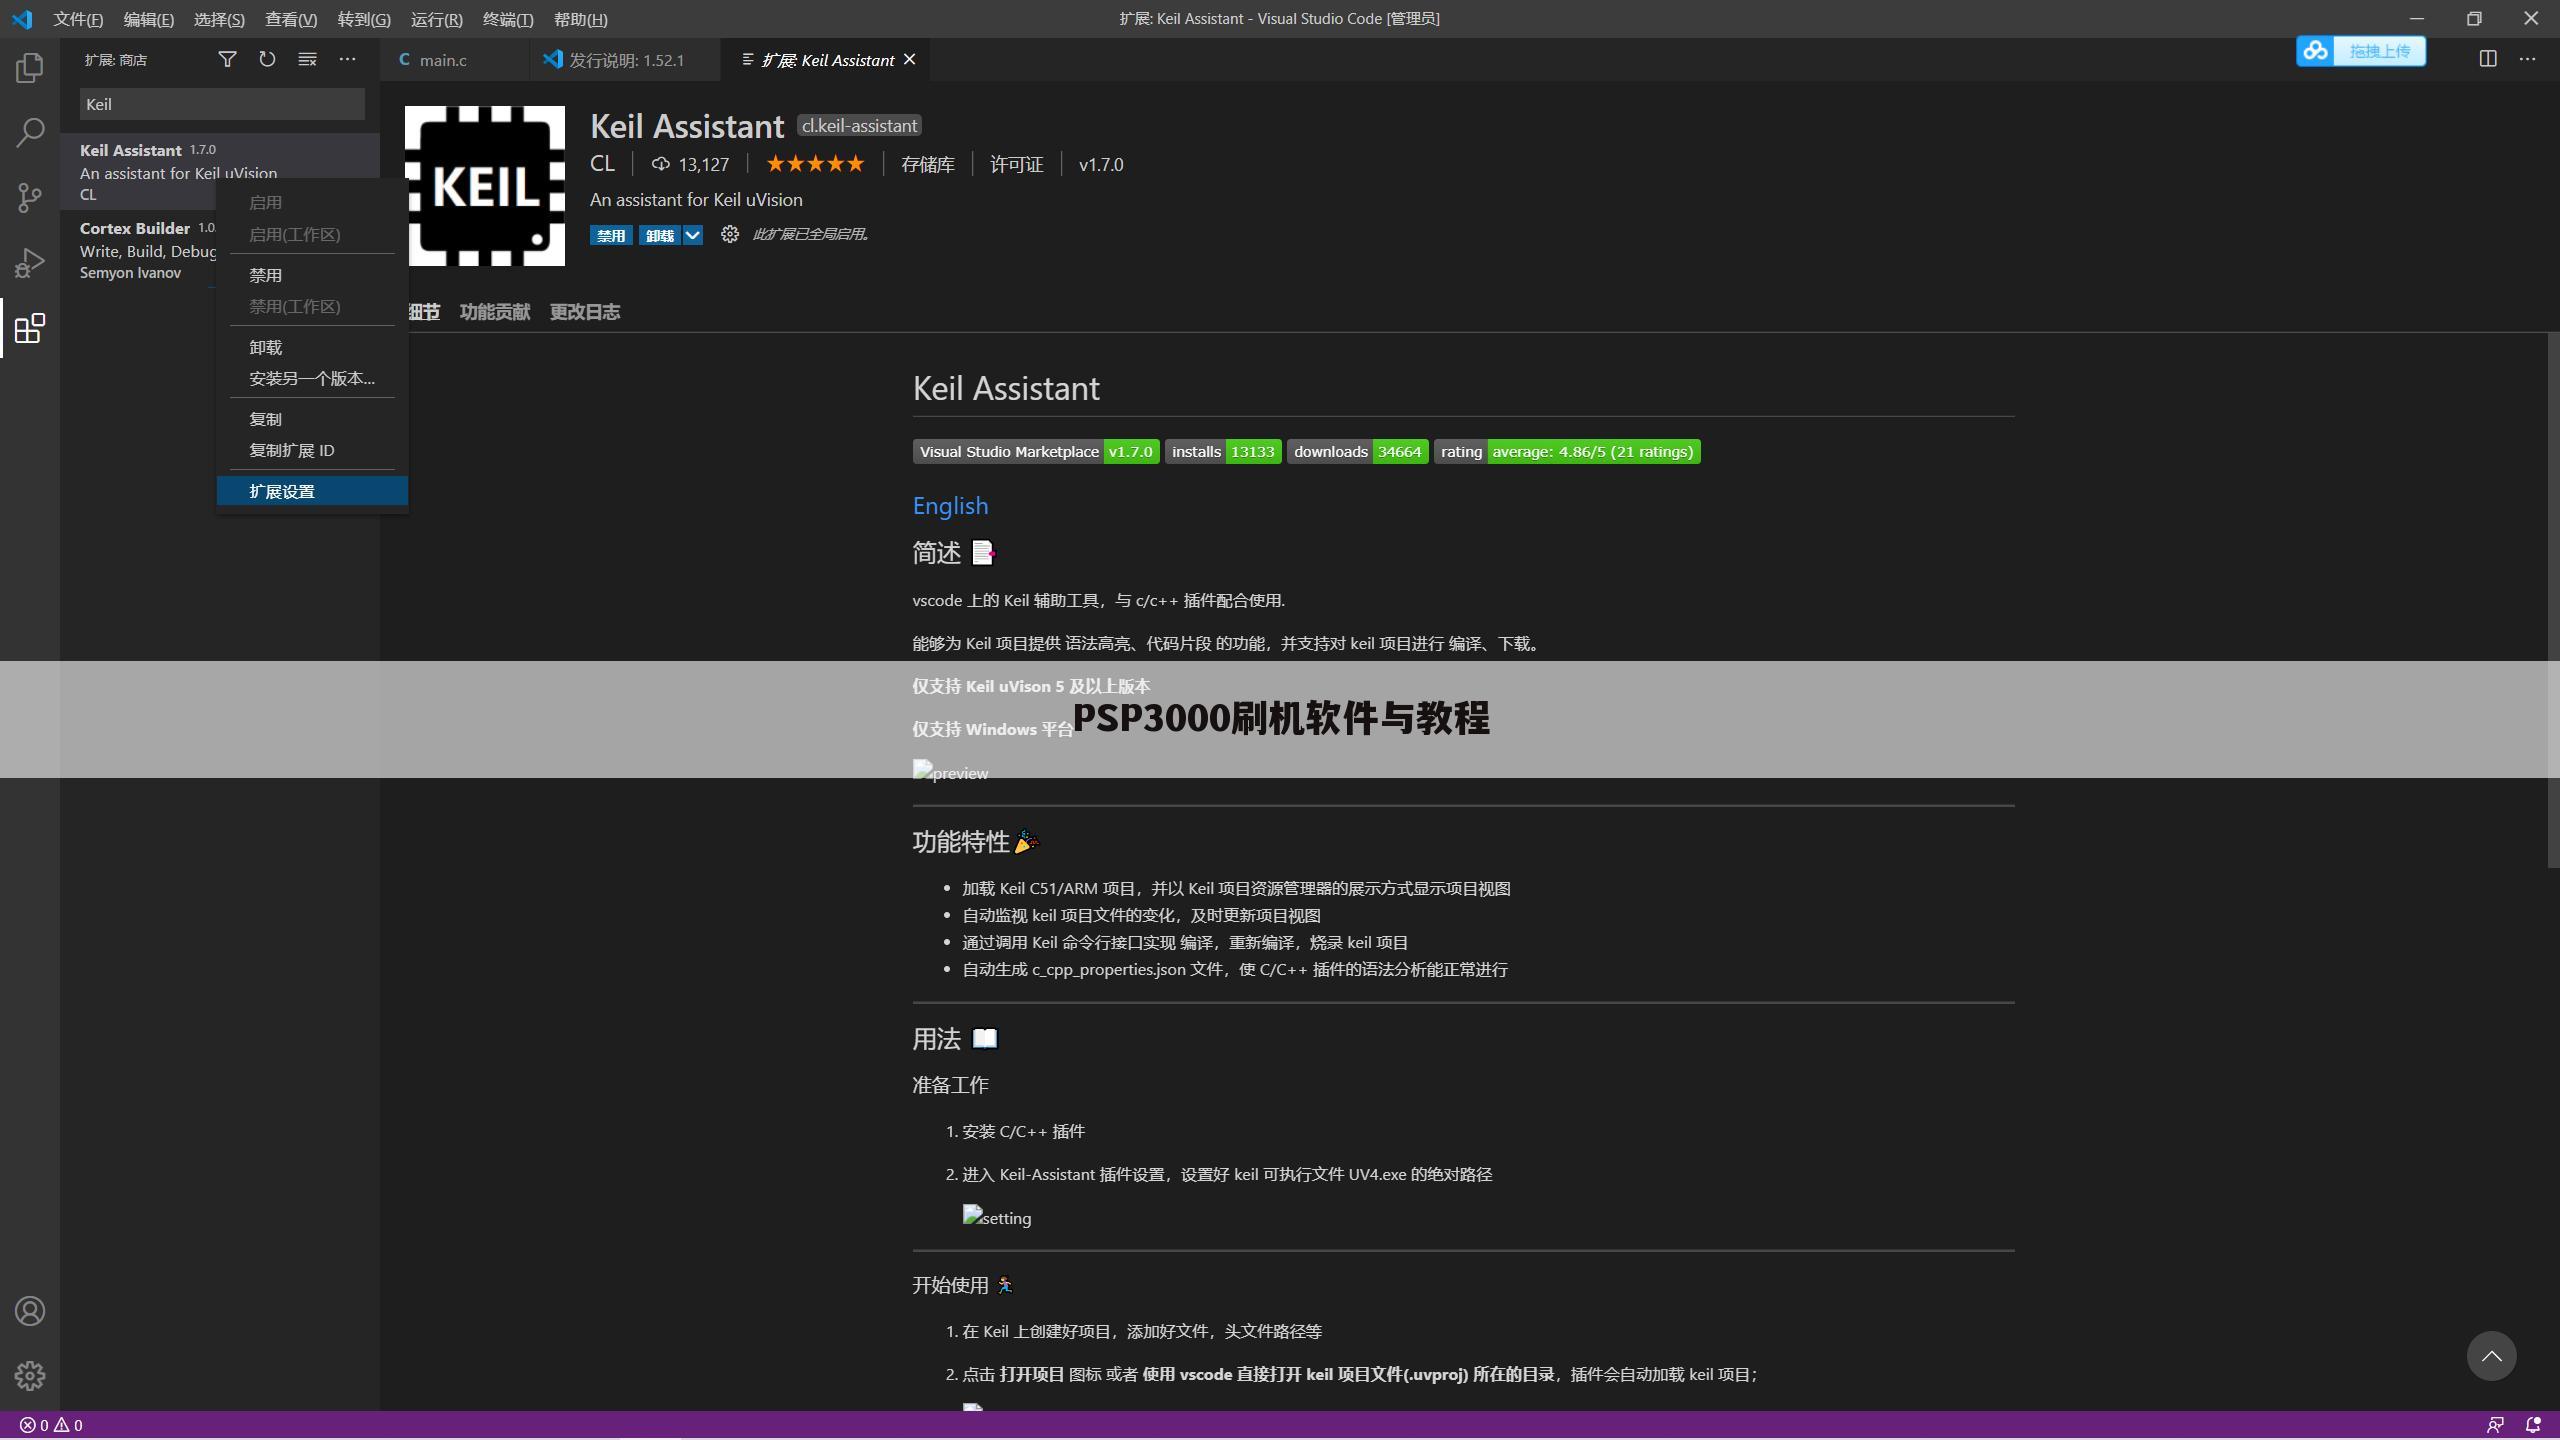Open errors and warnings in status bar
The image size is (2560, 1440).
(51, 1425)
